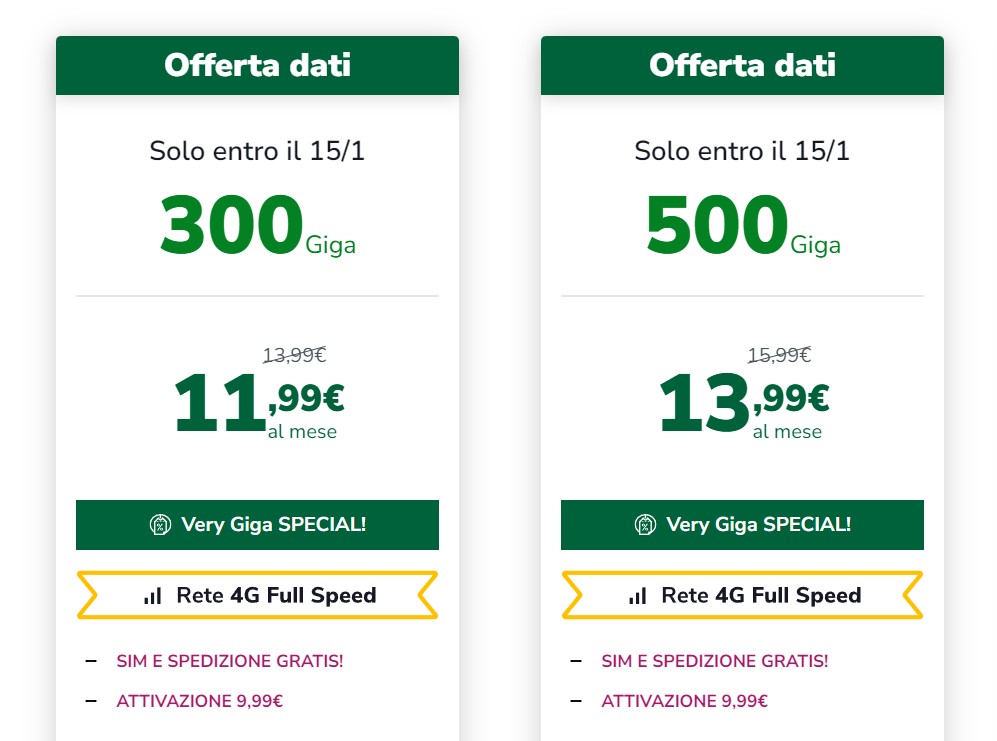997x741 pixels.
Task: Click signal bars icon in left card
Action: (x=153, y=596)
